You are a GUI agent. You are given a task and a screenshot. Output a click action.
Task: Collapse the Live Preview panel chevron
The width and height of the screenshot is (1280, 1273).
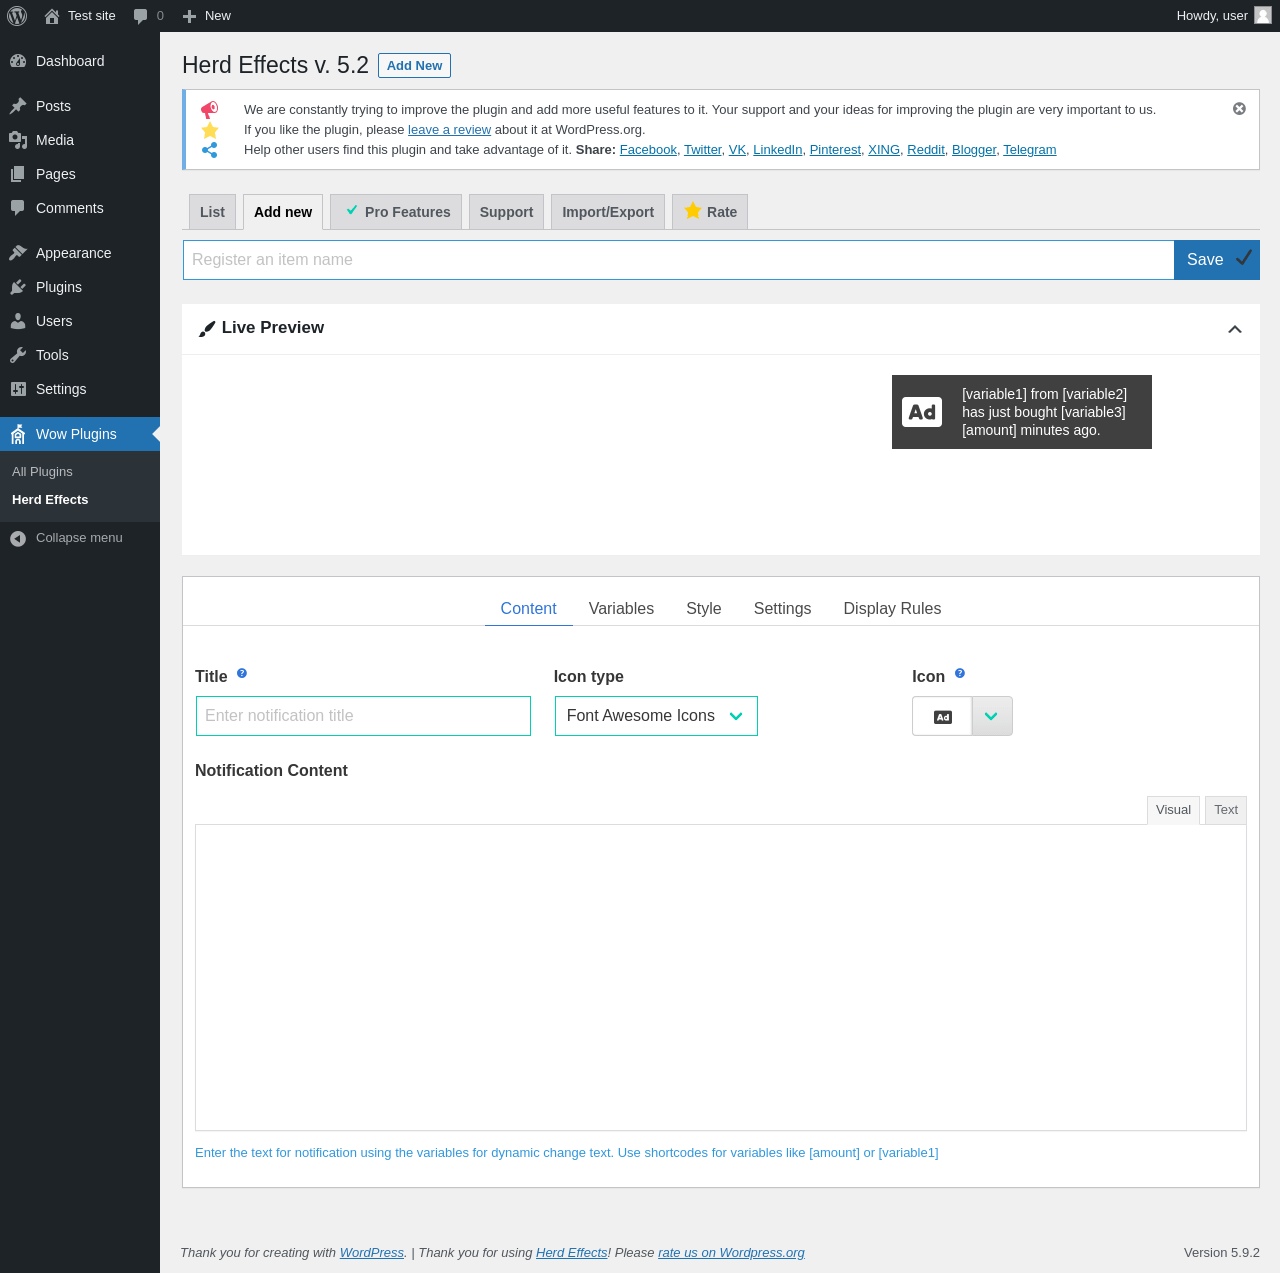pos(1235,329)
